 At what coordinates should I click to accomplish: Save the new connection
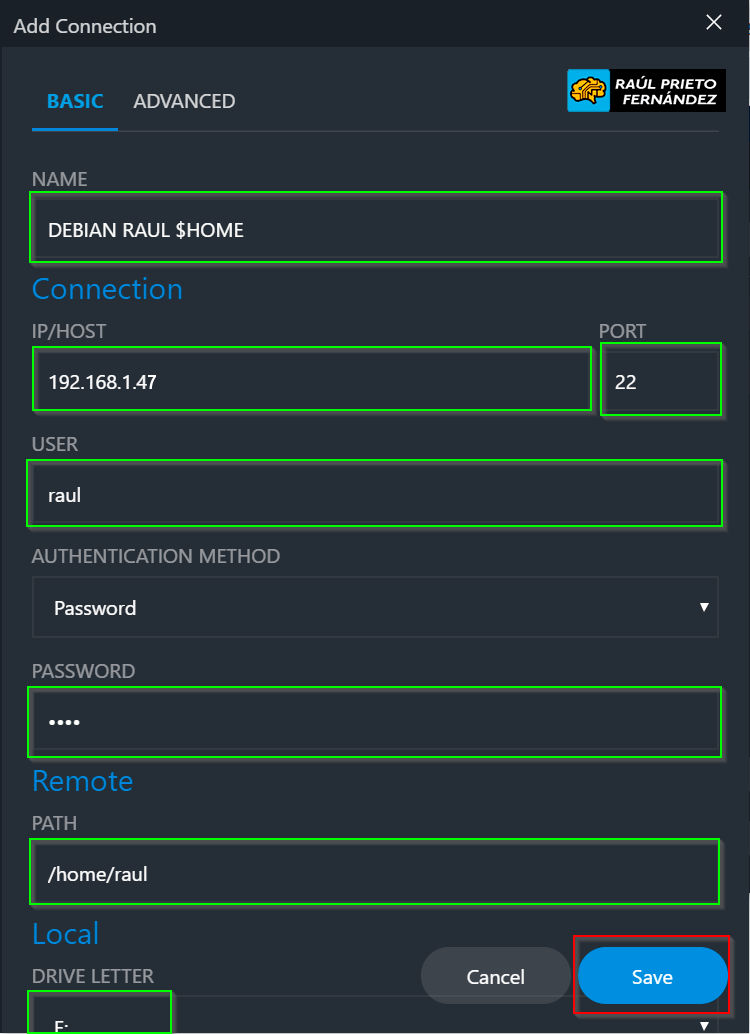[x=652, y=976]
